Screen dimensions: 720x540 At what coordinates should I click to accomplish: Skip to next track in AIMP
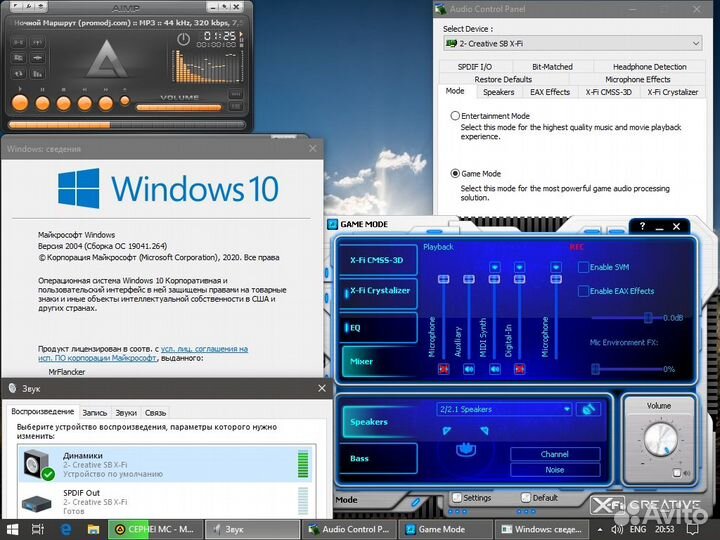coord(106,103)
